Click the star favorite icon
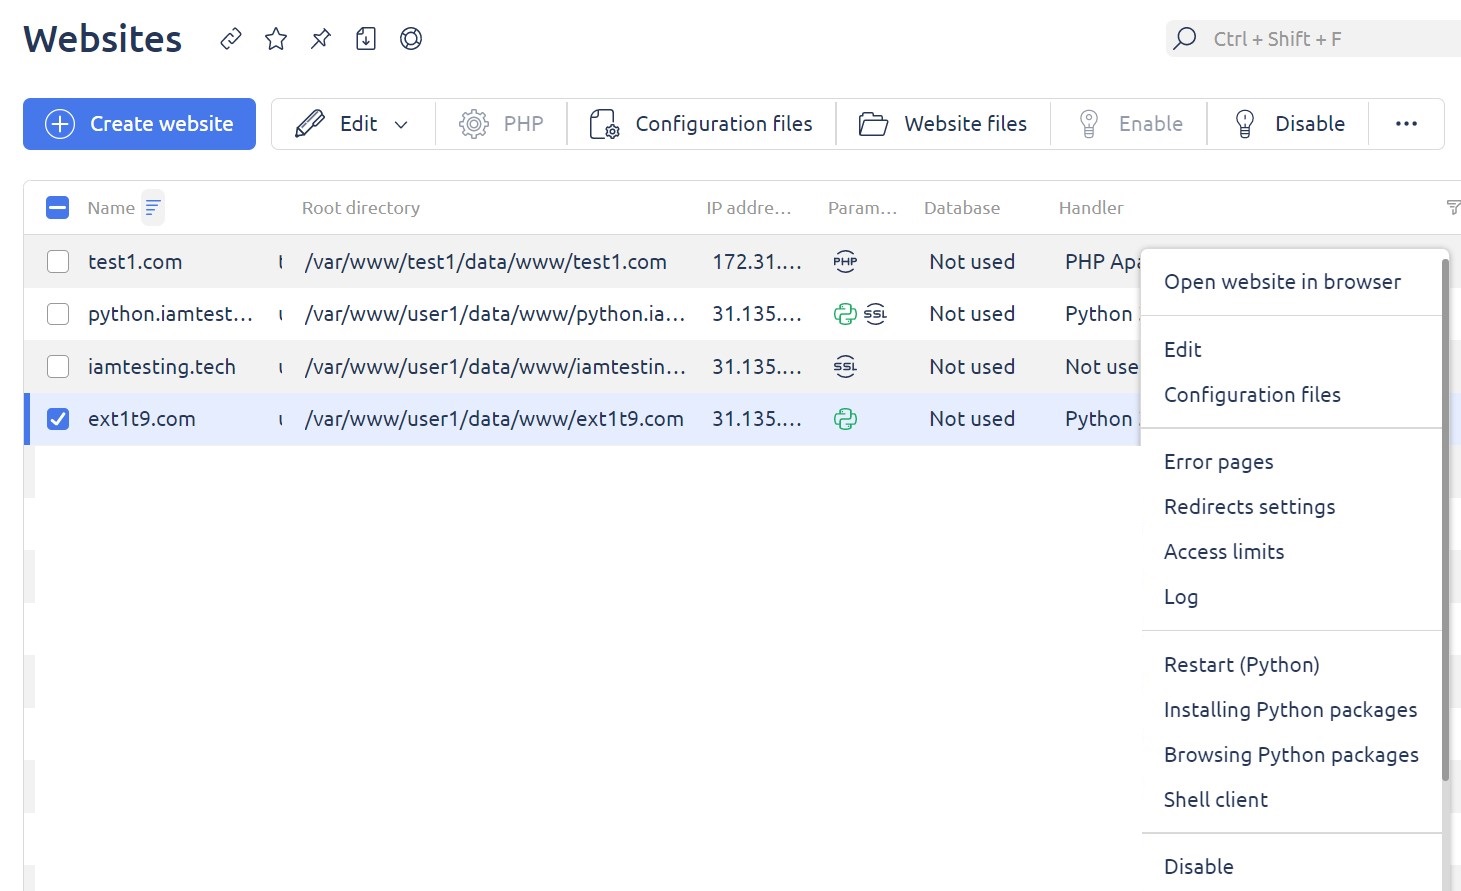 click(x=276, y=39)
